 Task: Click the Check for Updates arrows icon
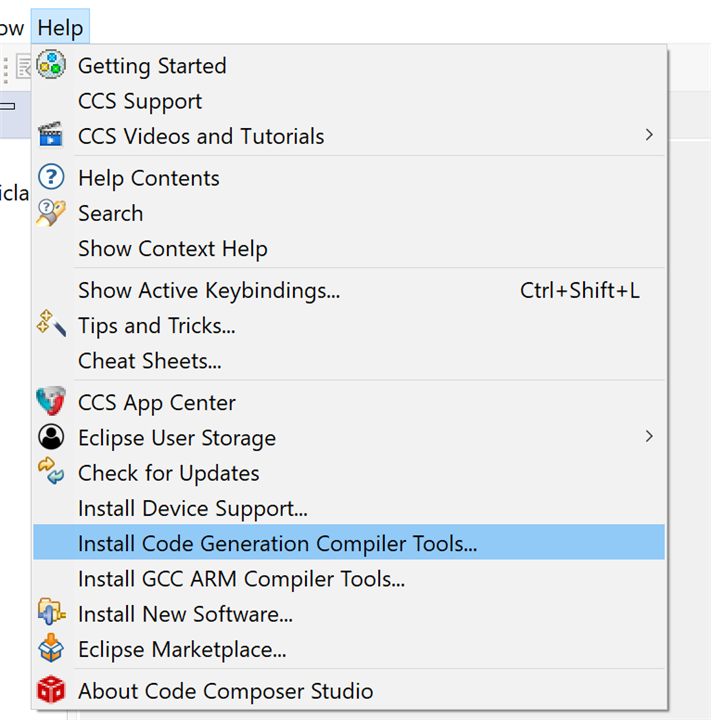coord(51,471)
